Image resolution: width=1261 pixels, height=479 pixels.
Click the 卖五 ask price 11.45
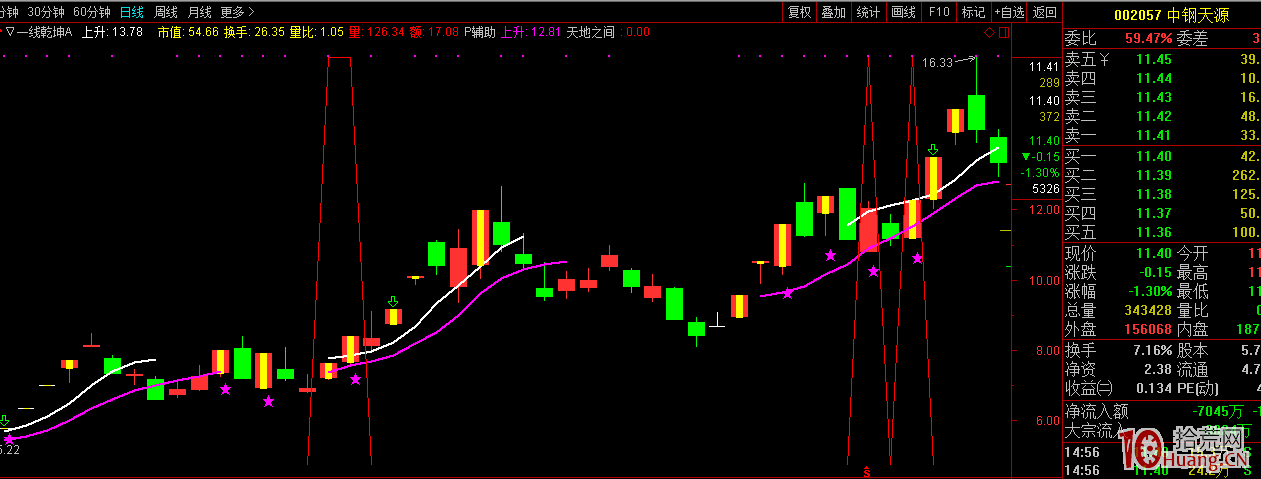(x=1153, y=59)
